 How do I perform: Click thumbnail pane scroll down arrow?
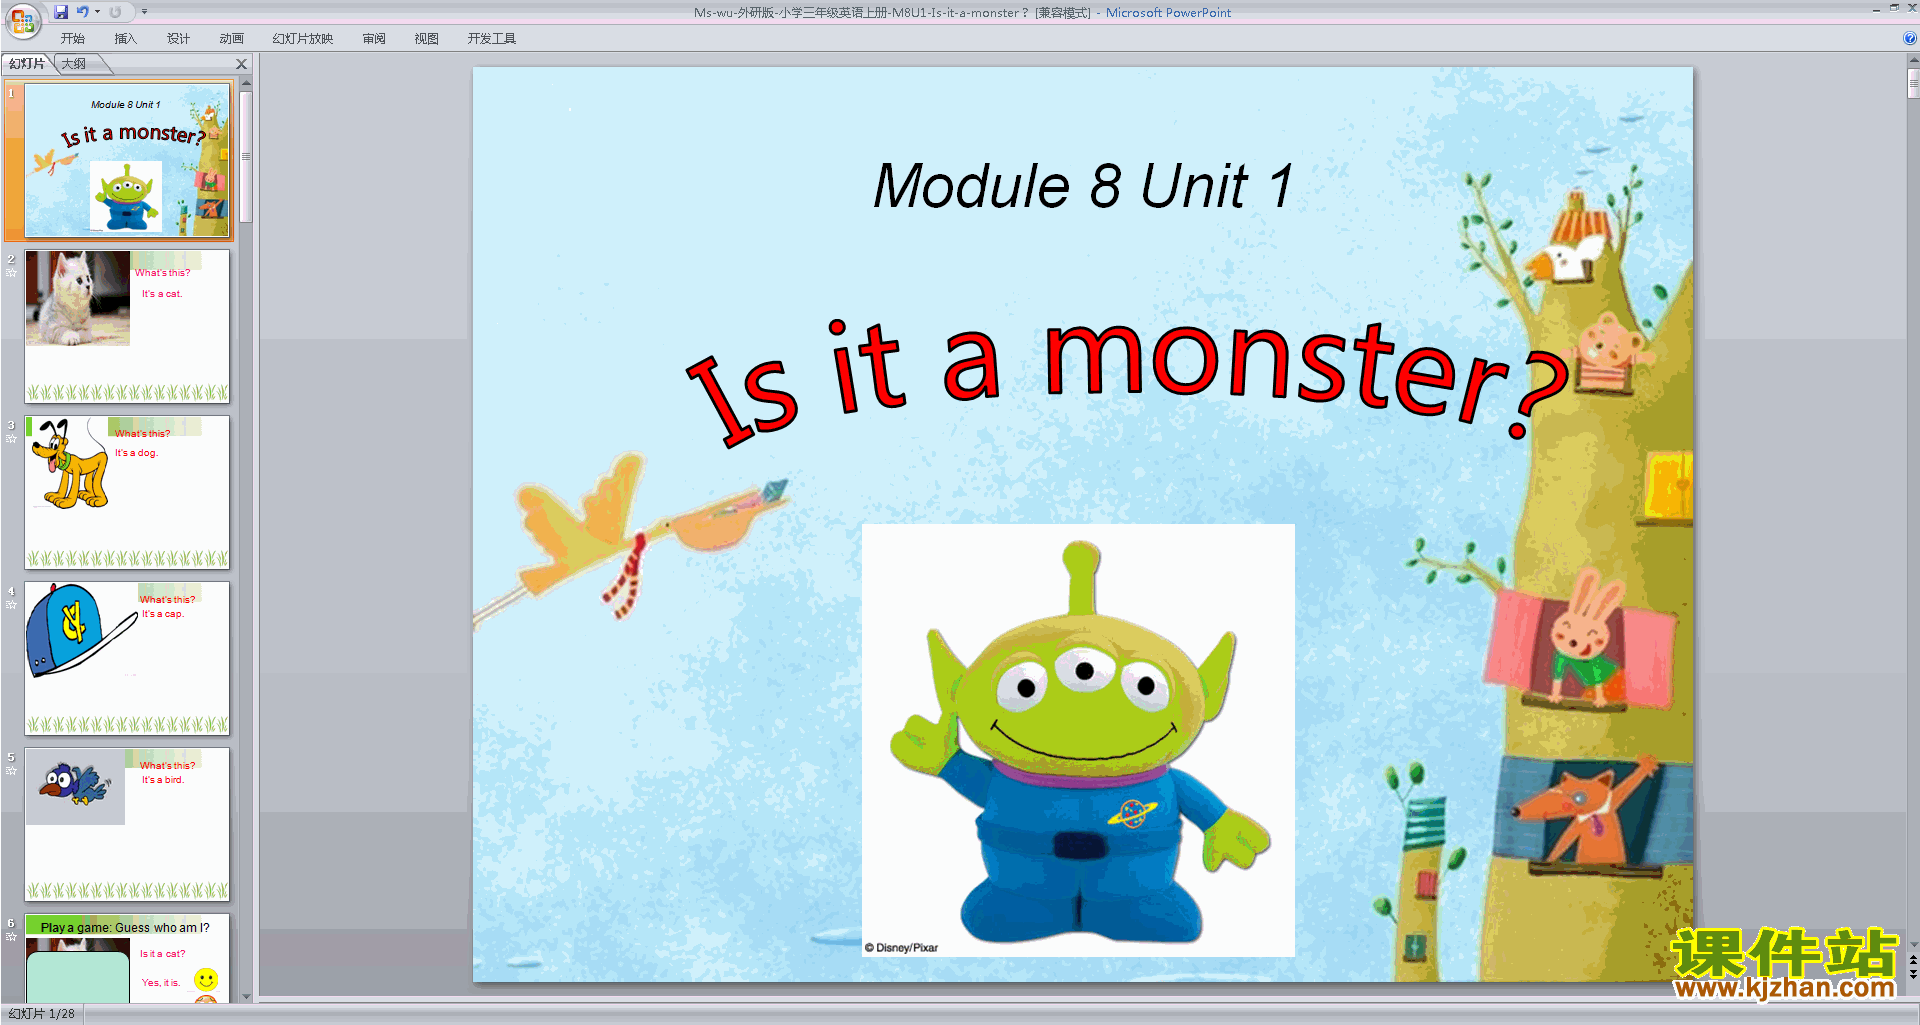click(246, 996)
